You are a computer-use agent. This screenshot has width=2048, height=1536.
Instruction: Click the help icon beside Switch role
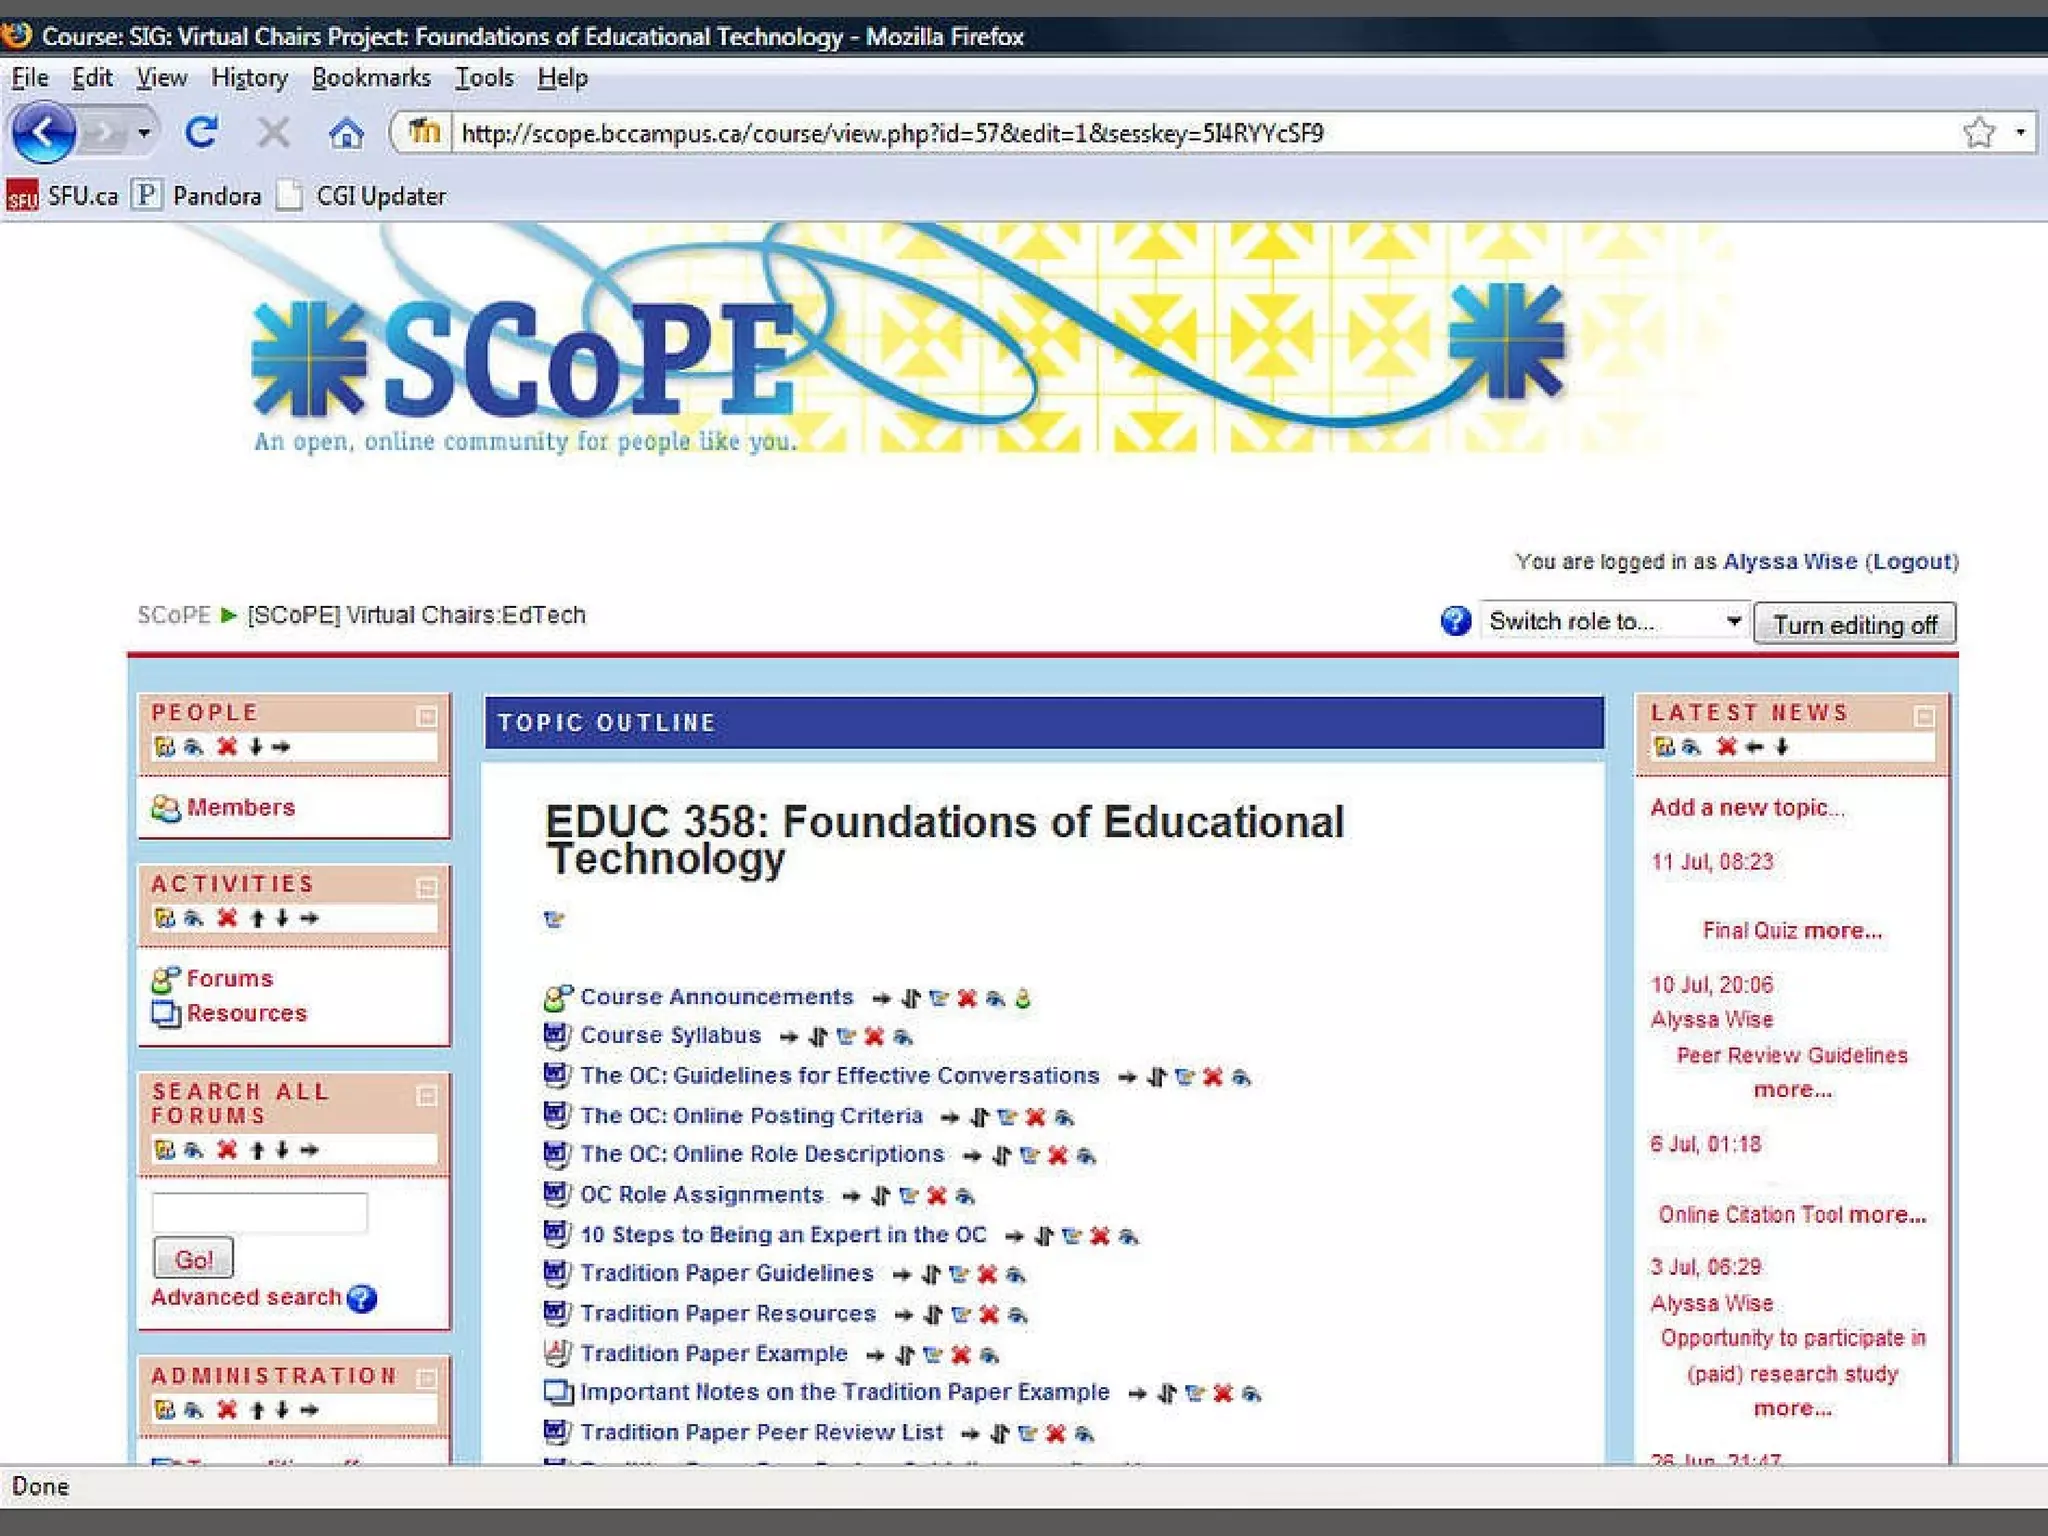1455,621
